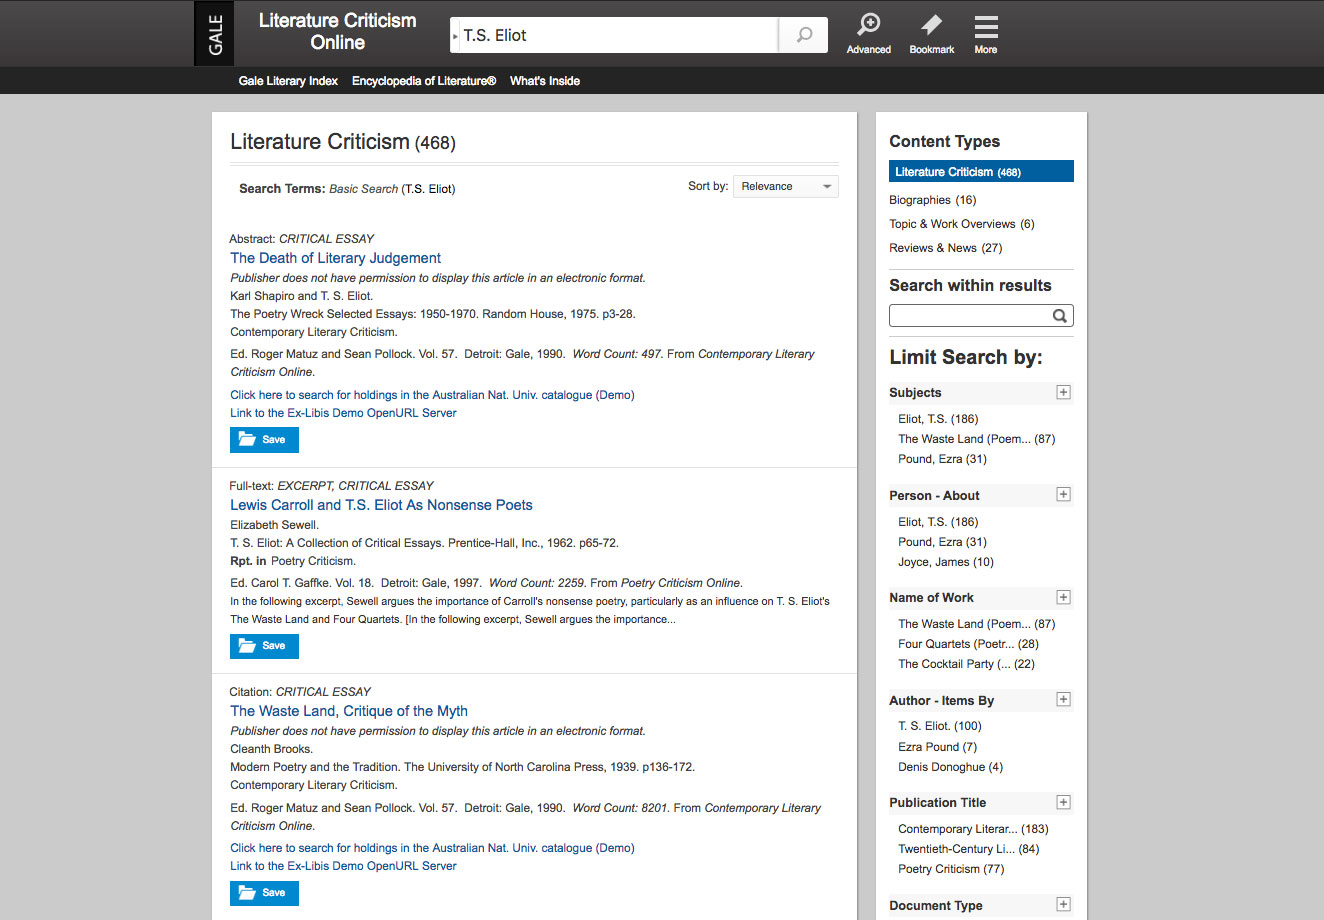The image size is (1324, 920).
Task: Open Encyclopedia of Literature menu item
Action: pos(424,81)
